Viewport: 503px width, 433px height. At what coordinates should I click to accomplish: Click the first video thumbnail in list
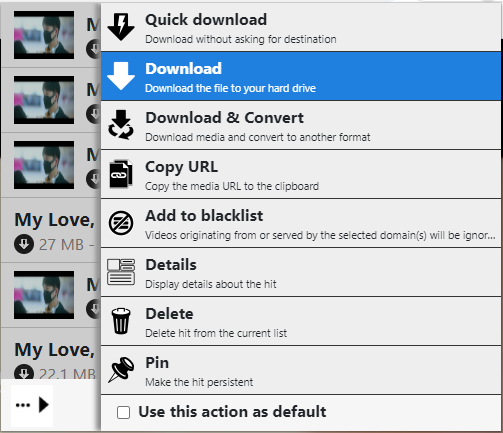(x=44, y=35)
